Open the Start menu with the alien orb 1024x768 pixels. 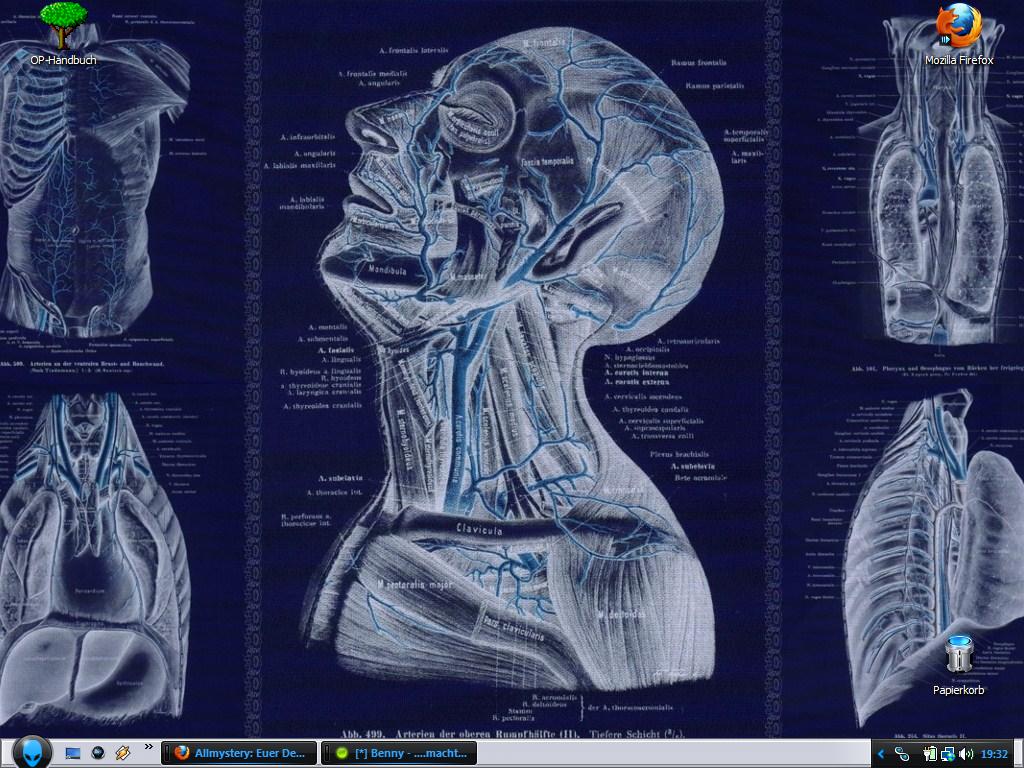31,752
